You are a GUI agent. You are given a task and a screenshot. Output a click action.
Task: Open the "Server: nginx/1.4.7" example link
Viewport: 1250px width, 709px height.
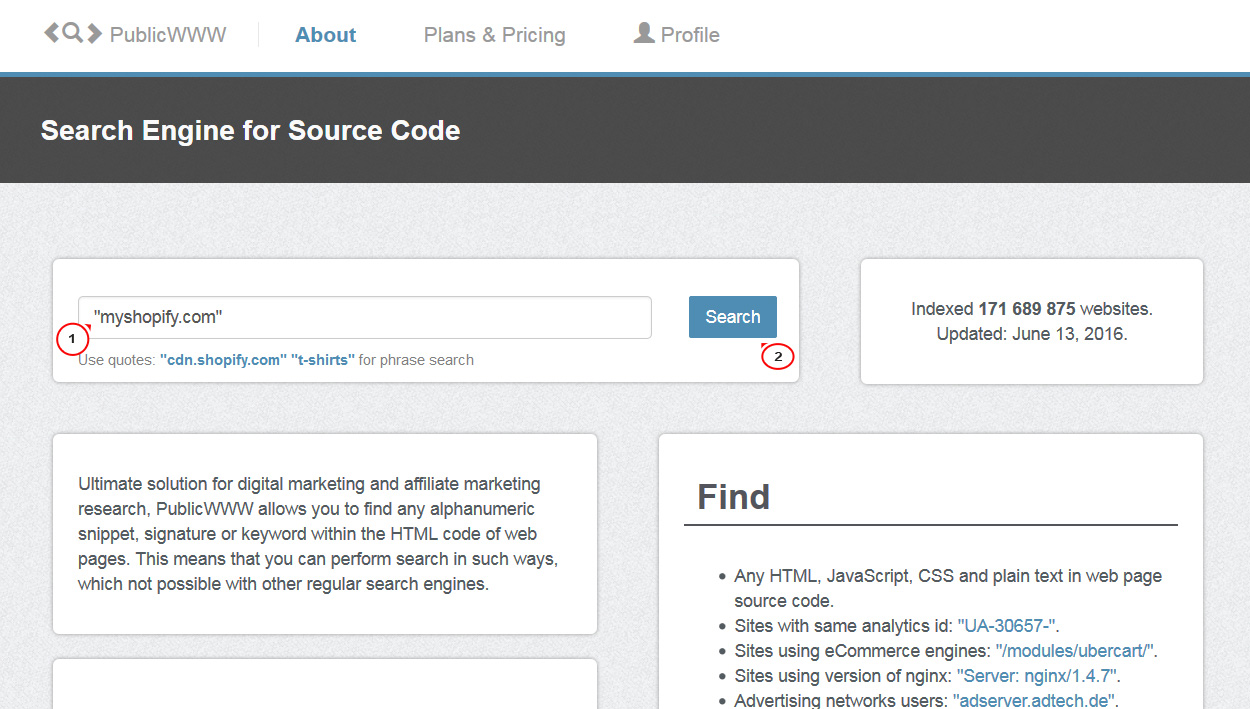click(1038, 676)
